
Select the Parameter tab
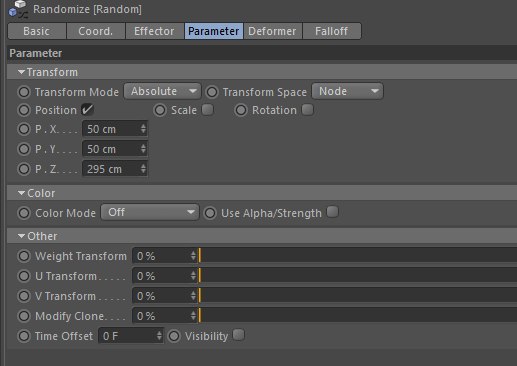point(214,31)
